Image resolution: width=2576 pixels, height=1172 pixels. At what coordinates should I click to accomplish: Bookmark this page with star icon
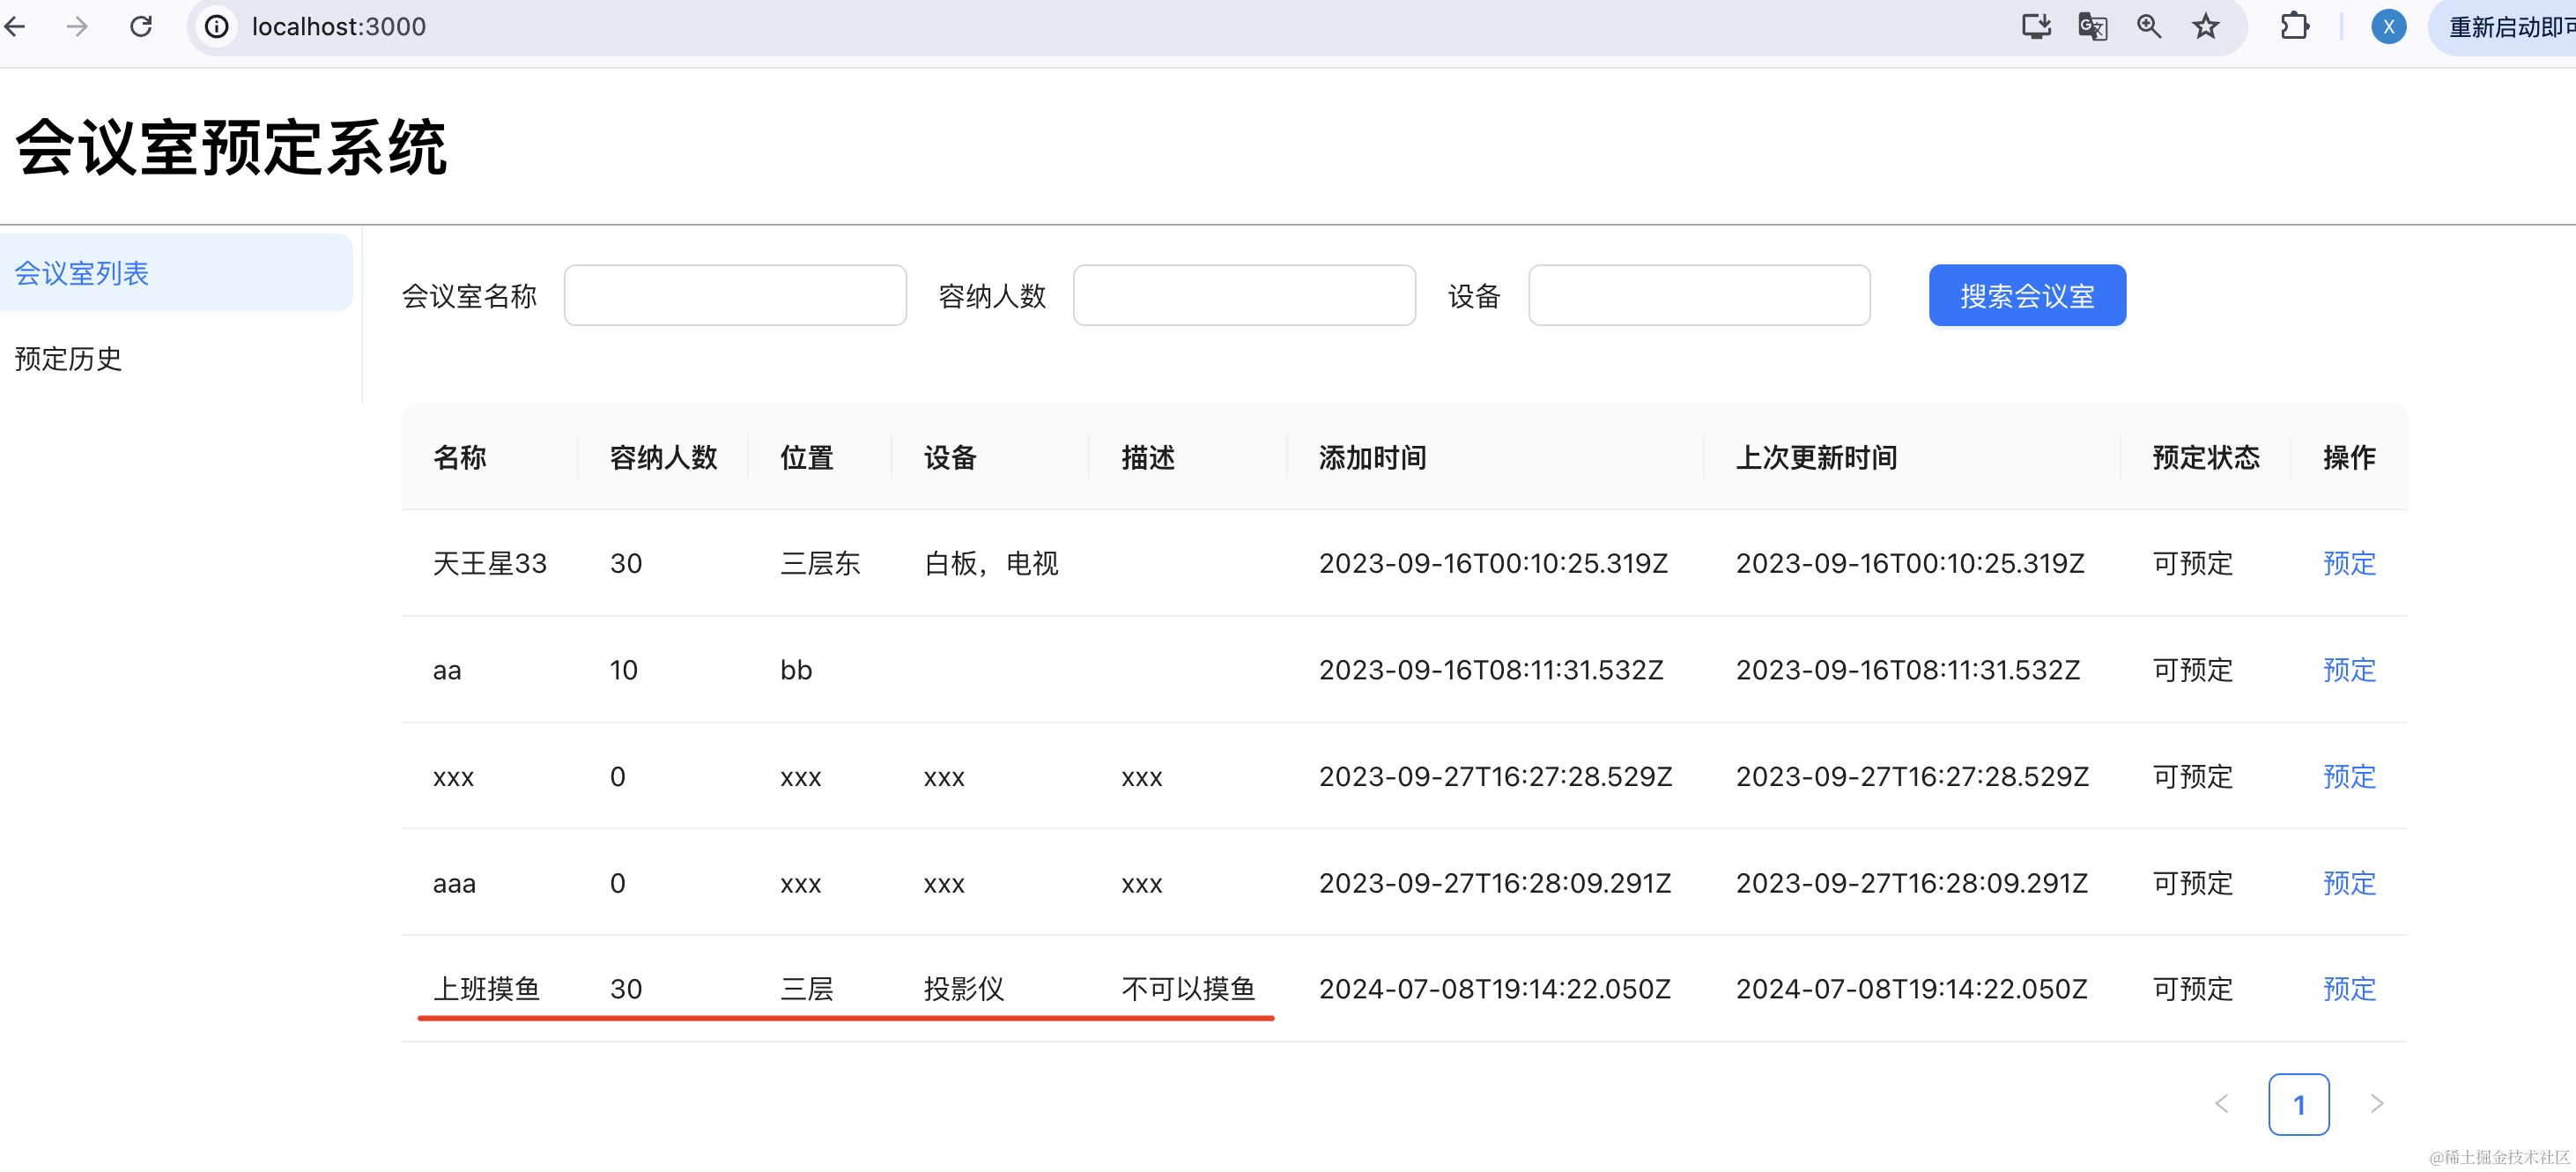[2206, 26]
